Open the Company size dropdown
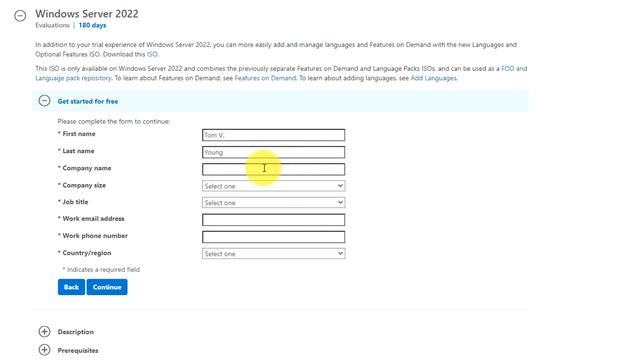The width and height of the screenshot is (640, 360). tap(273, 186)
